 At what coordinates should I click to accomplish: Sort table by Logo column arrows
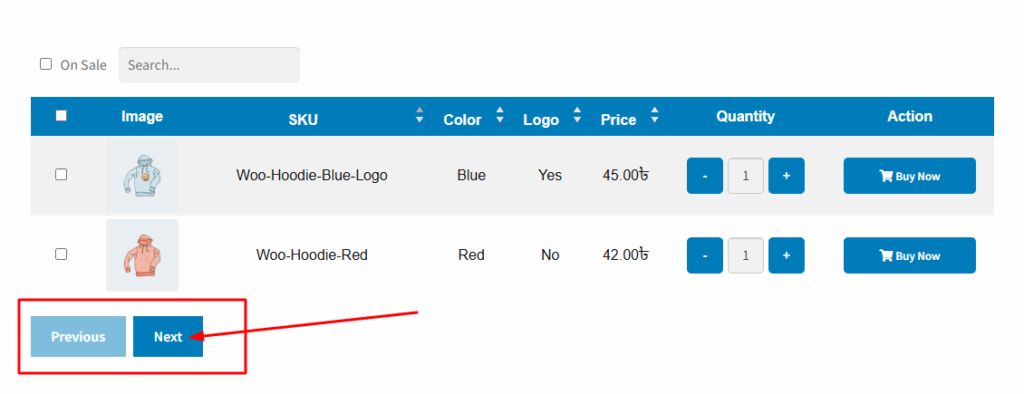coord(577,116)
